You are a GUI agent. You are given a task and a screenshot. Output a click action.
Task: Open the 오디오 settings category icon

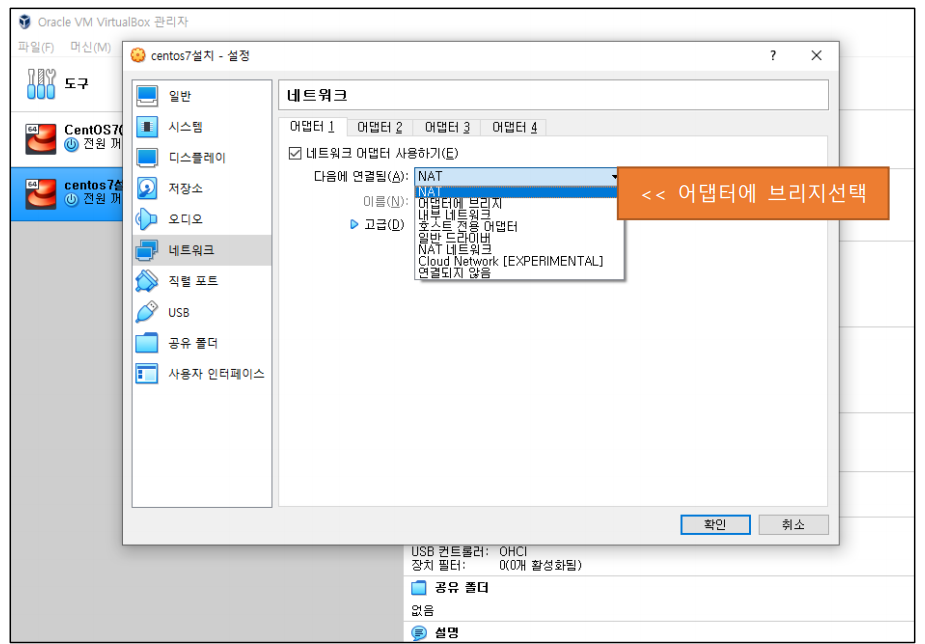[147, 219]
